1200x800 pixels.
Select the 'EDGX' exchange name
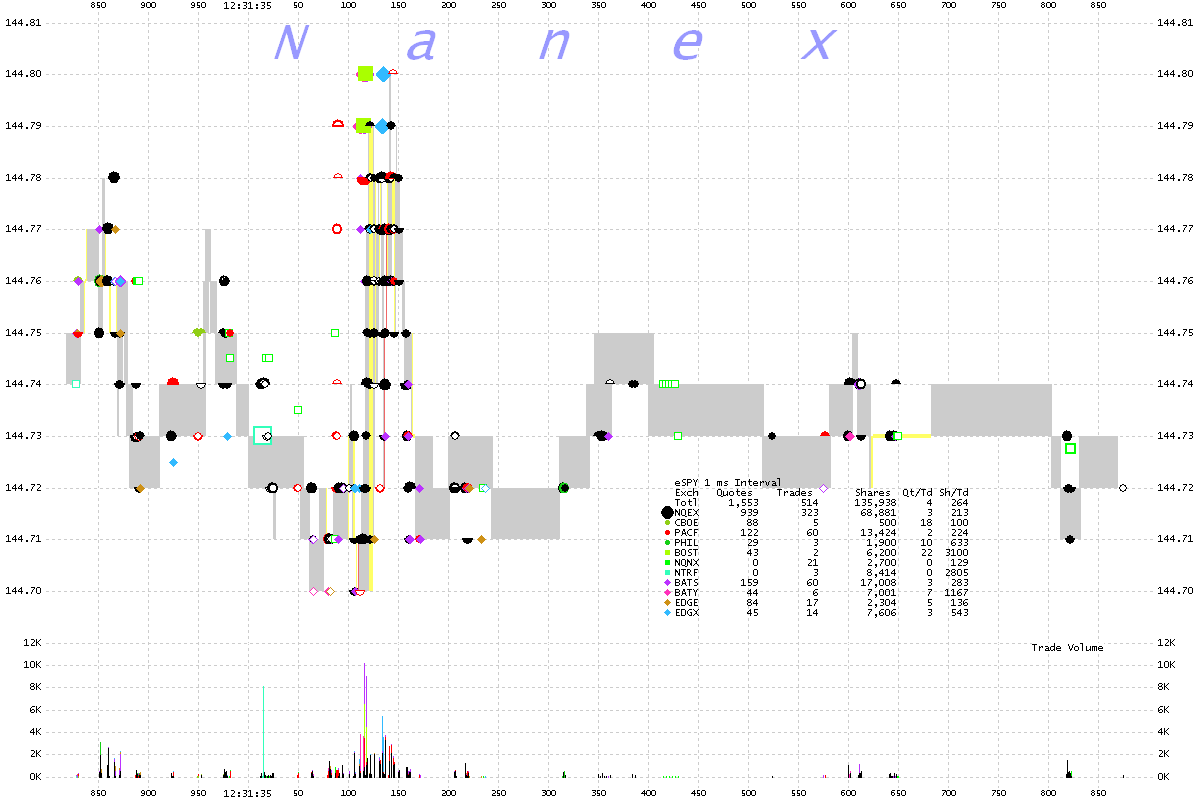pos(687,613)
